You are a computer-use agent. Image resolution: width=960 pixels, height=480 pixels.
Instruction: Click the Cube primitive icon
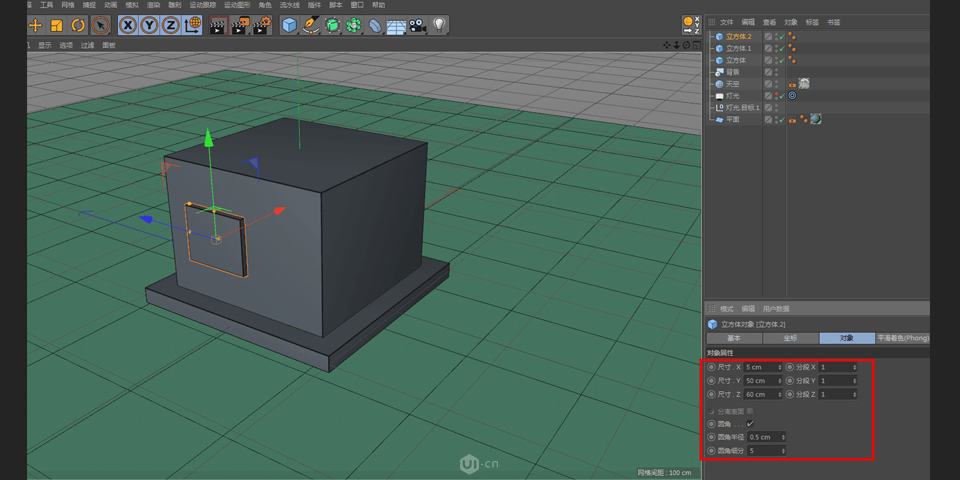coord(289,25)
